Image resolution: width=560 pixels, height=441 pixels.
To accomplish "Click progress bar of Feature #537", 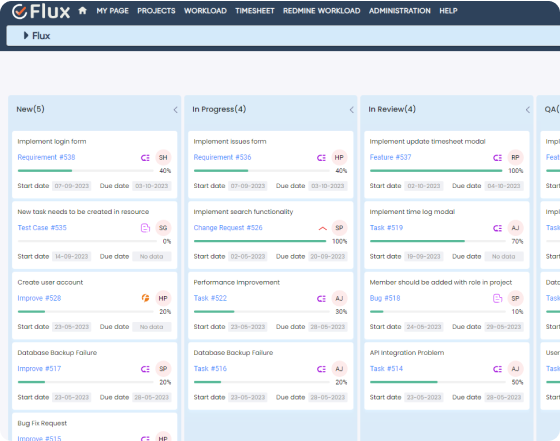I will pyautogui.click(x=436, y=171).
